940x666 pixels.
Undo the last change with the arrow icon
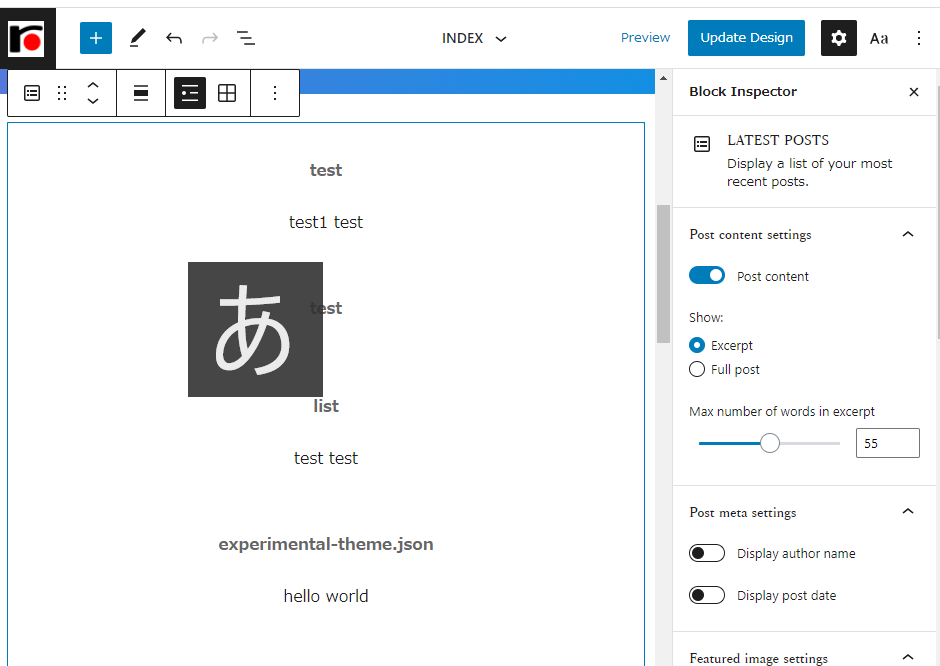[x=174, y=38]
